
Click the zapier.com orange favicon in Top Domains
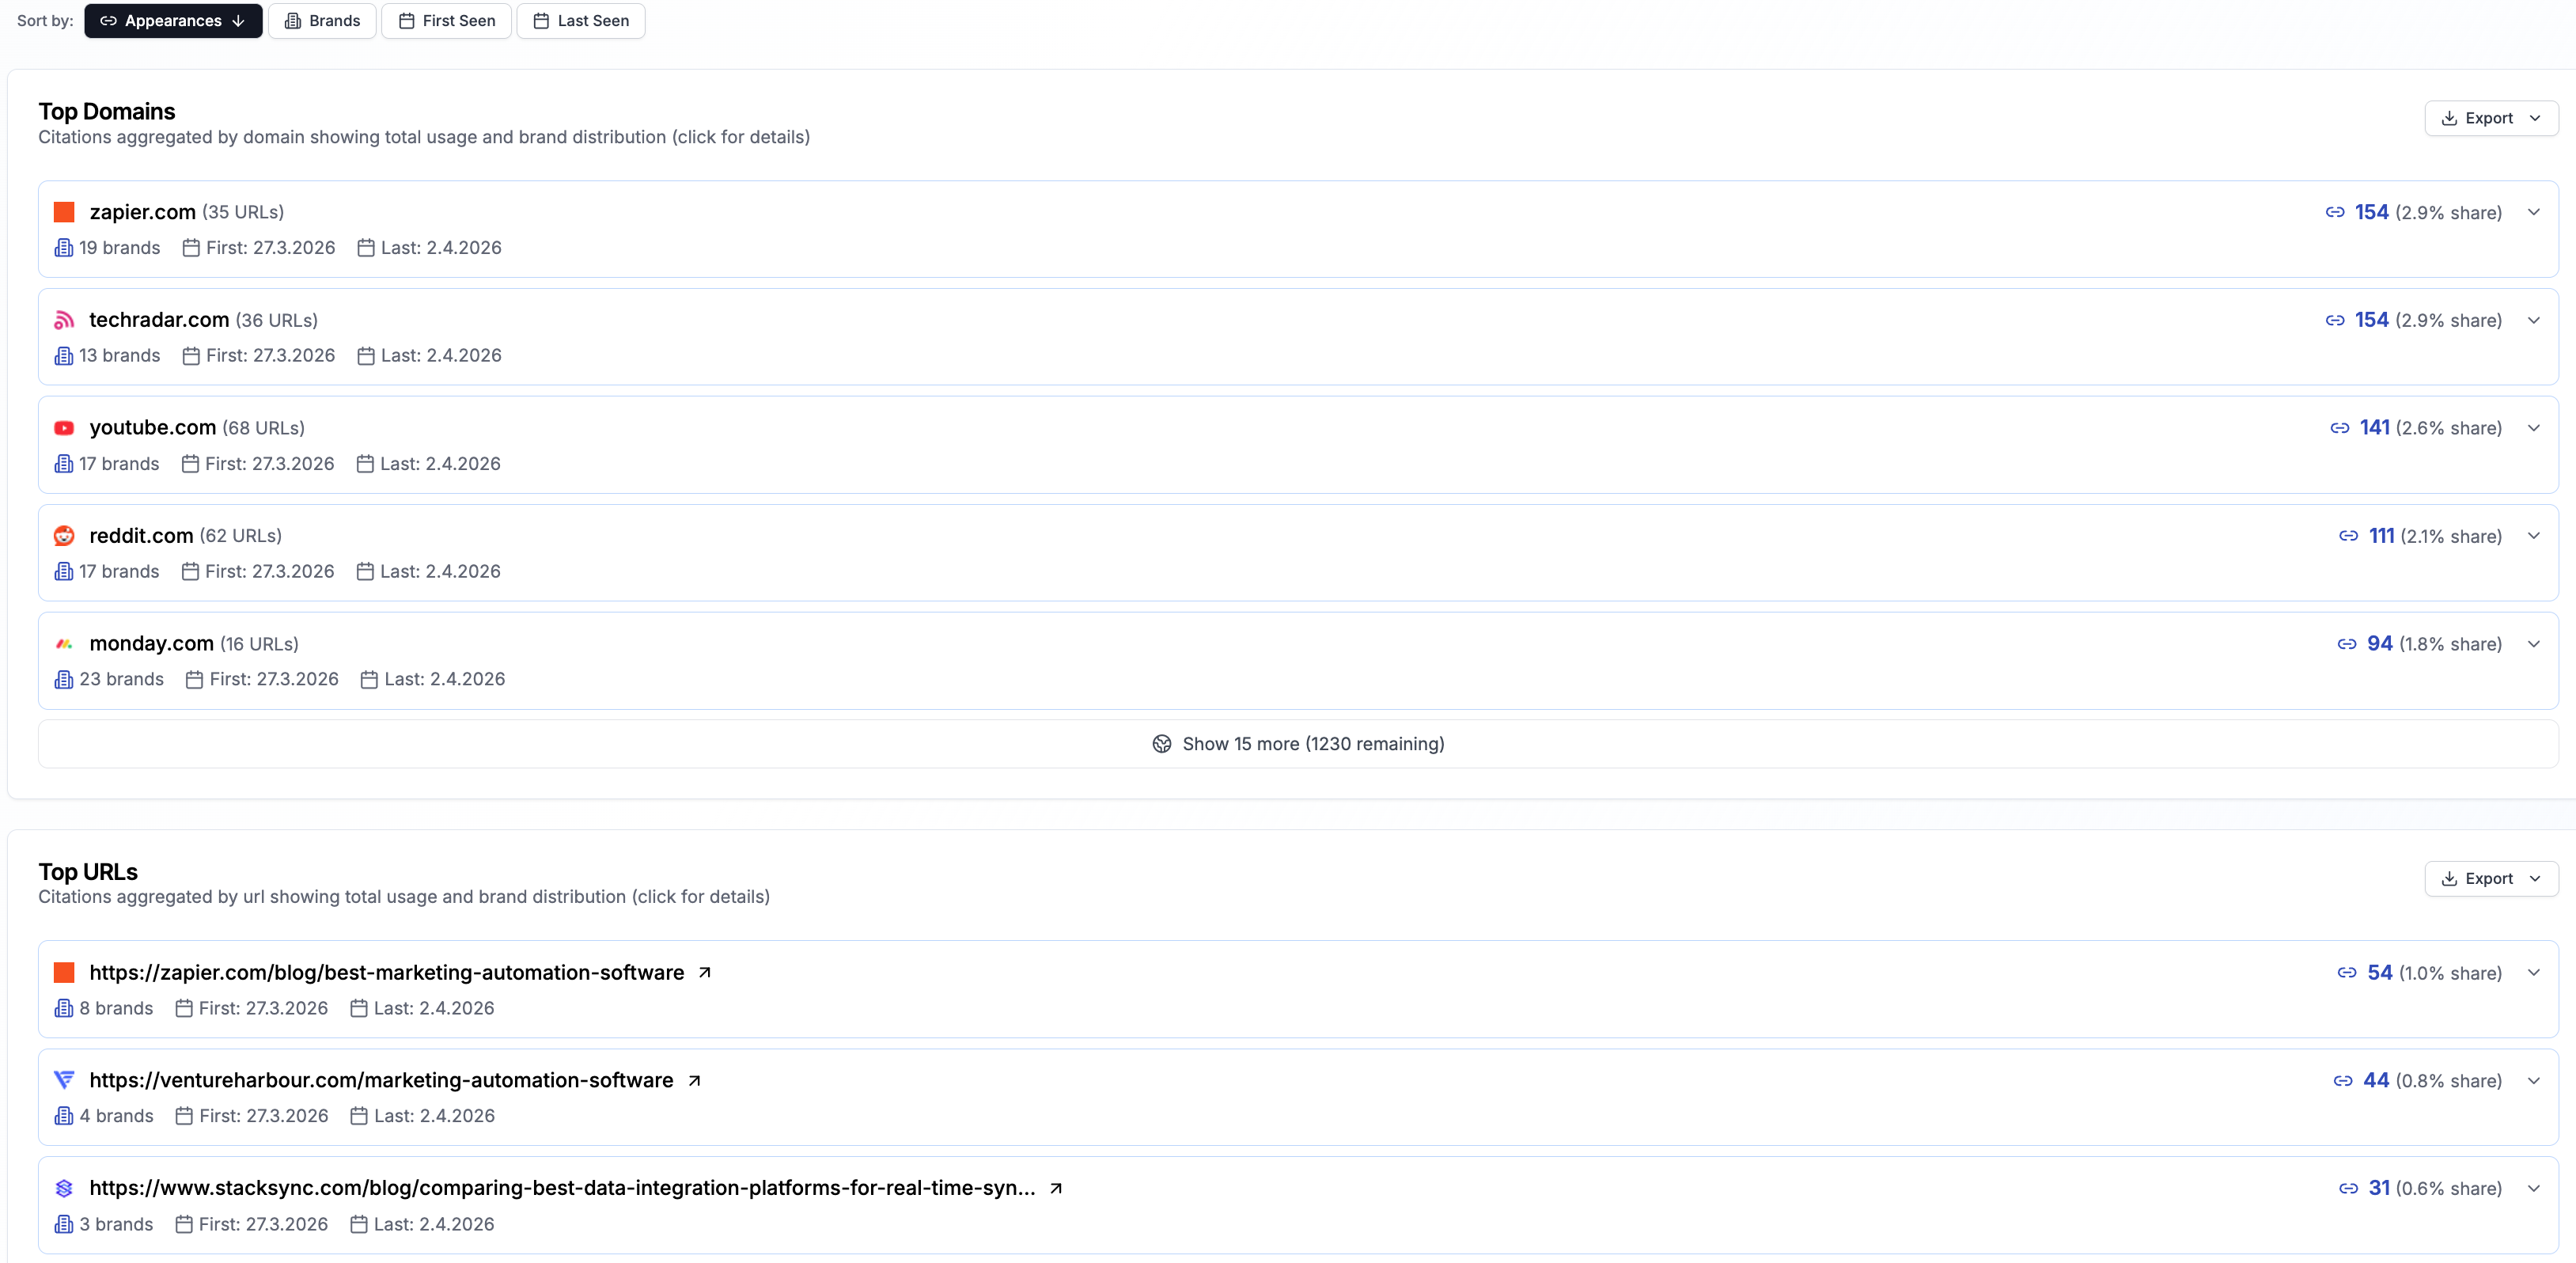pos(64,212)
